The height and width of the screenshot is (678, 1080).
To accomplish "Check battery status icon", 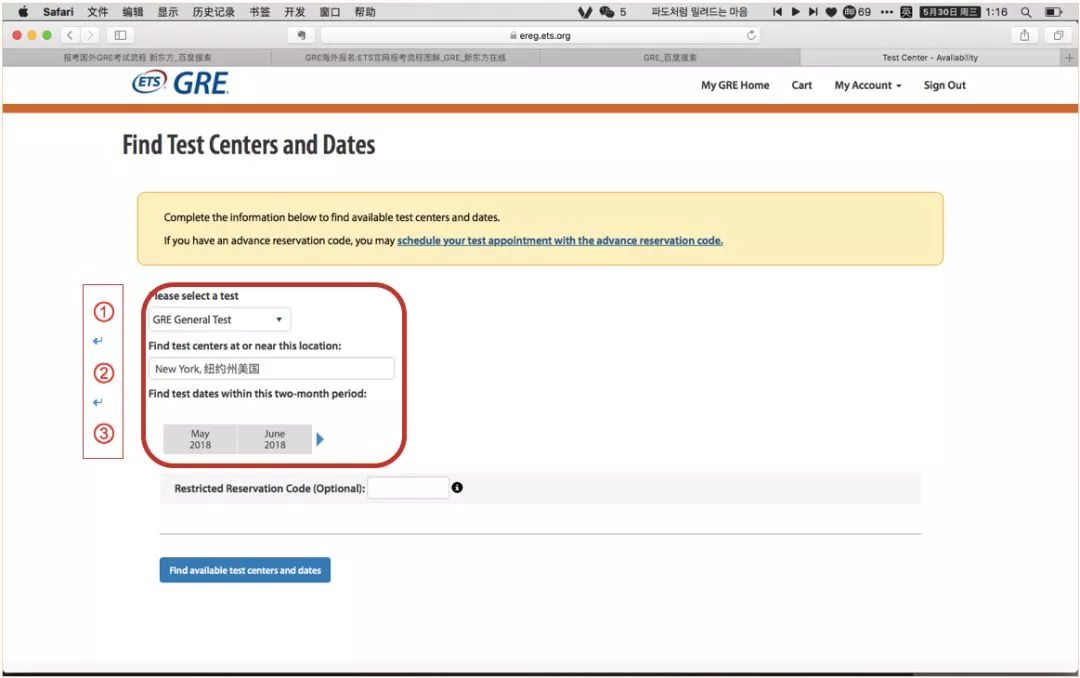I will tap(1053, 12).
